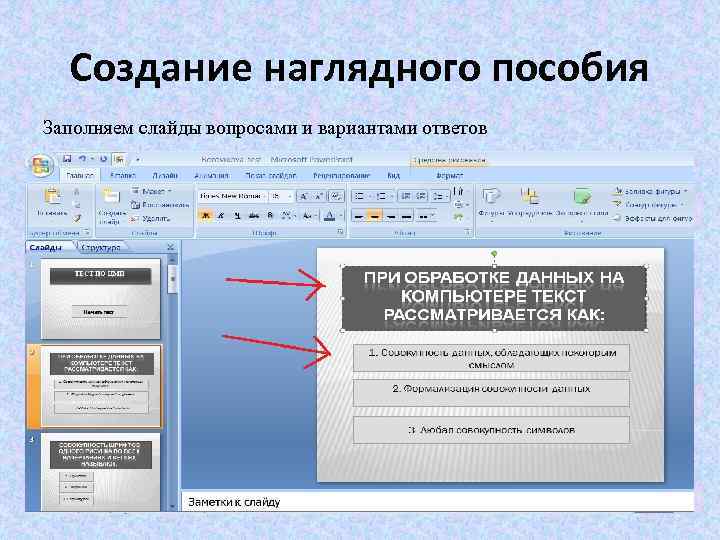The height and width of the screenshot is (540, 720).
Task: Select the Слайды pane tab
Action: 45,248
